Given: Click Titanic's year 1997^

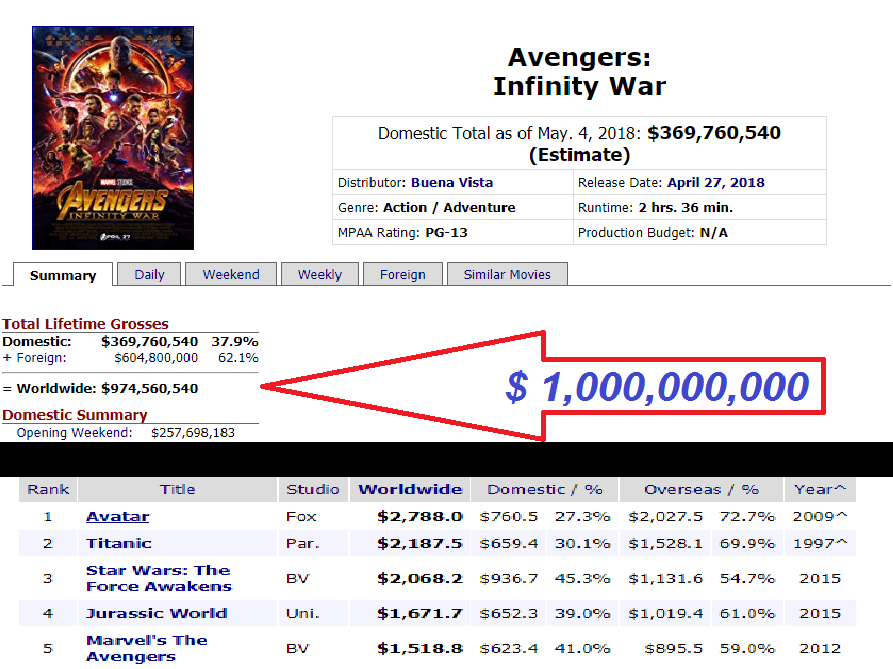Looking at the screenshot, I should tap(820, 543).
